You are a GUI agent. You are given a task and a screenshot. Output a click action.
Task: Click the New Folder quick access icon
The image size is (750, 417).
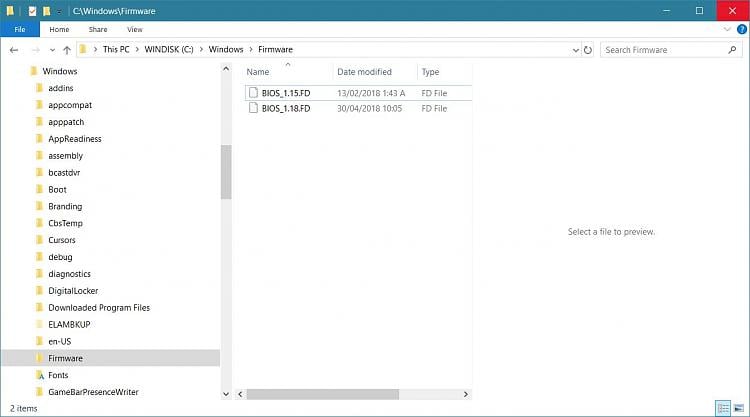click(46, 11)
